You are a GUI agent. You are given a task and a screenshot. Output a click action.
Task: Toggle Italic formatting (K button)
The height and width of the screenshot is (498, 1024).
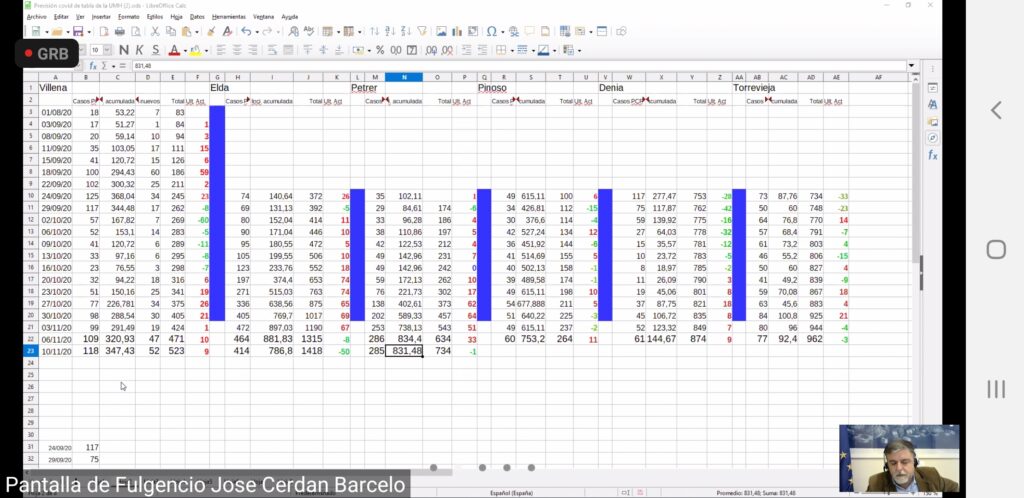tap(140, 50)
